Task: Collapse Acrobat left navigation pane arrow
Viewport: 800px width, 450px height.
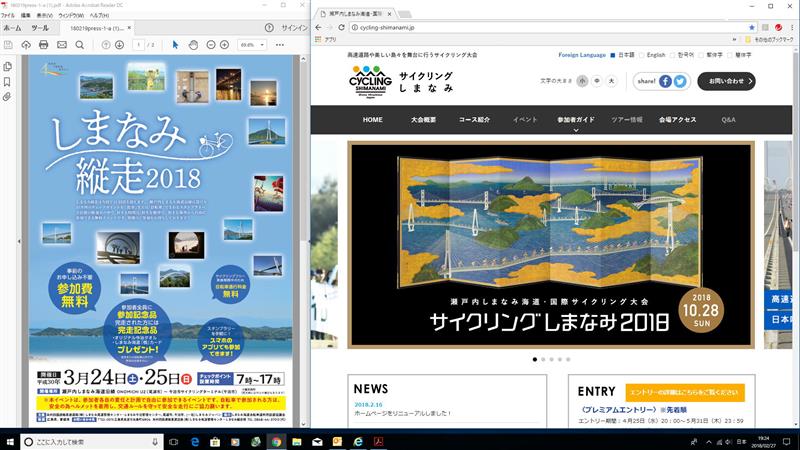Action: pos(19,241)
